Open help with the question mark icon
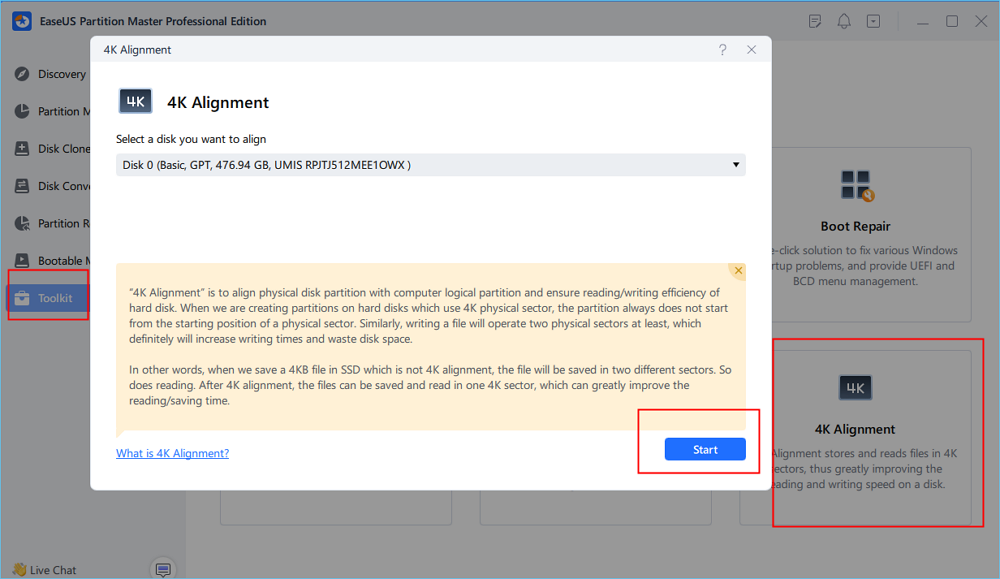 click(x=723, y=50)
